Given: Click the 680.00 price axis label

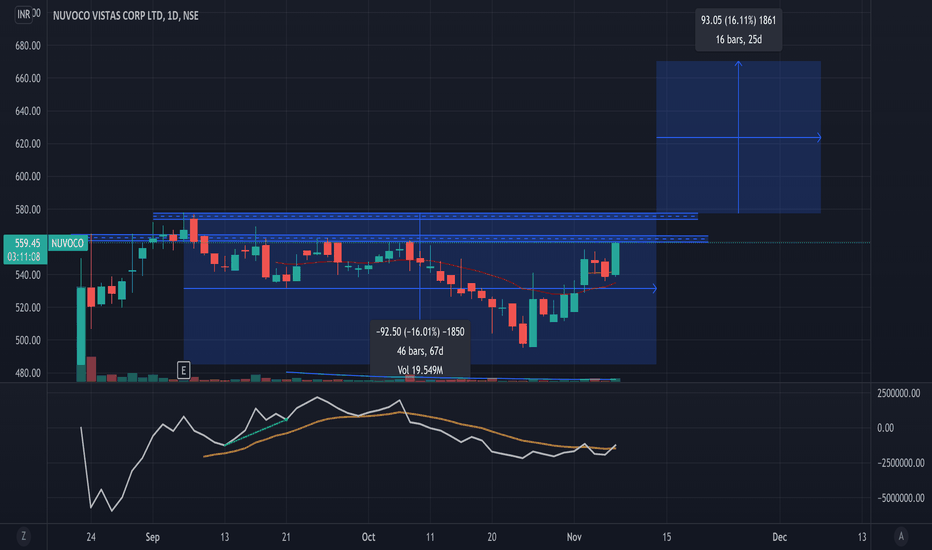Looking at the screenshot, I should point(28,46).
